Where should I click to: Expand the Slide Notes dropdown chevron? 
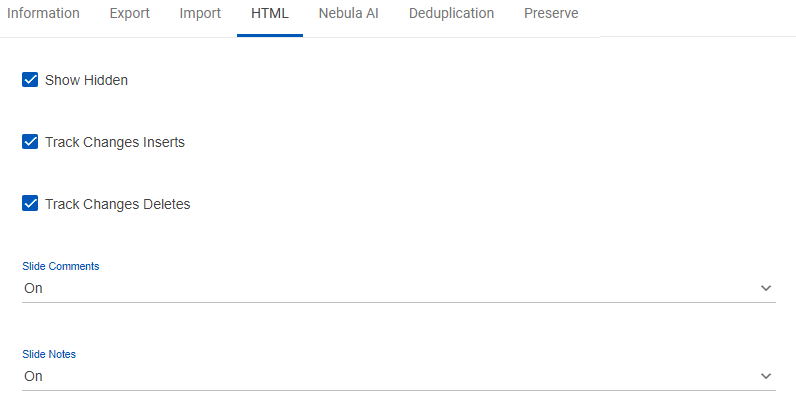pos(766,376)
